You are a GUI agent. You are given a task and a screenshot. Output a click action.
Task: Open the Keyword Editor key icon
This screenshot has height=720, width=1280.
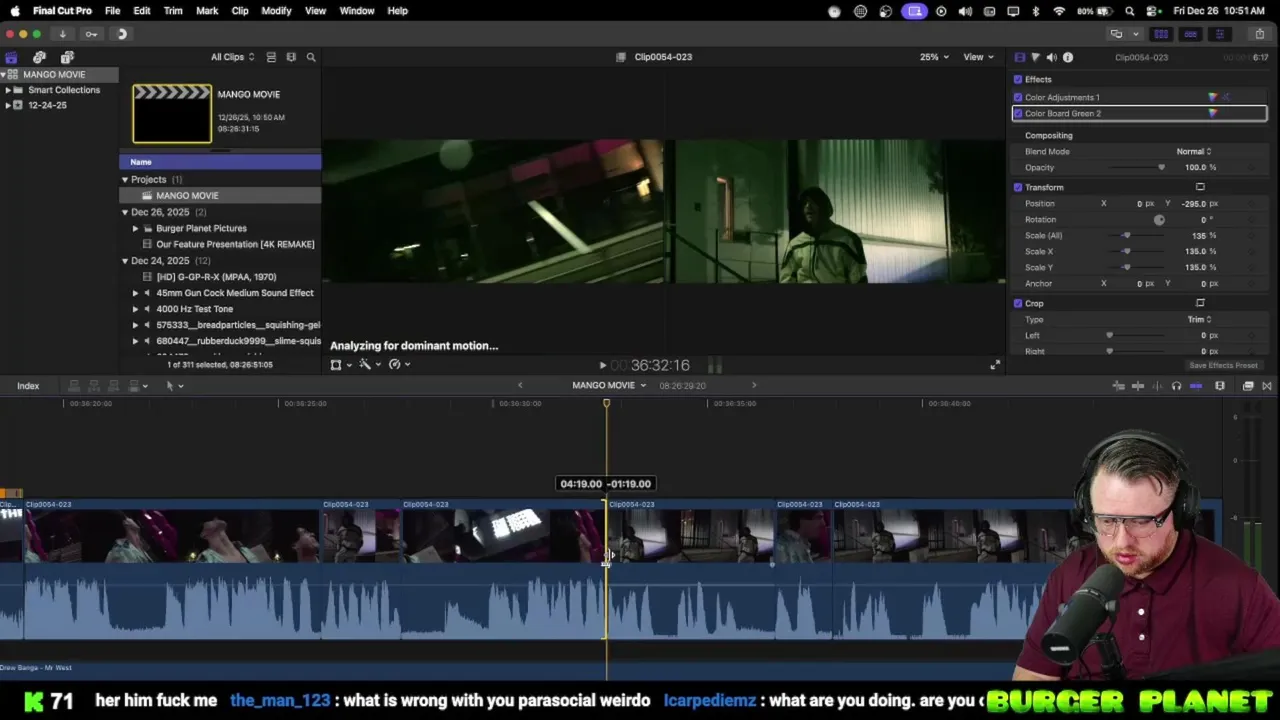click(x=91, y=34)
